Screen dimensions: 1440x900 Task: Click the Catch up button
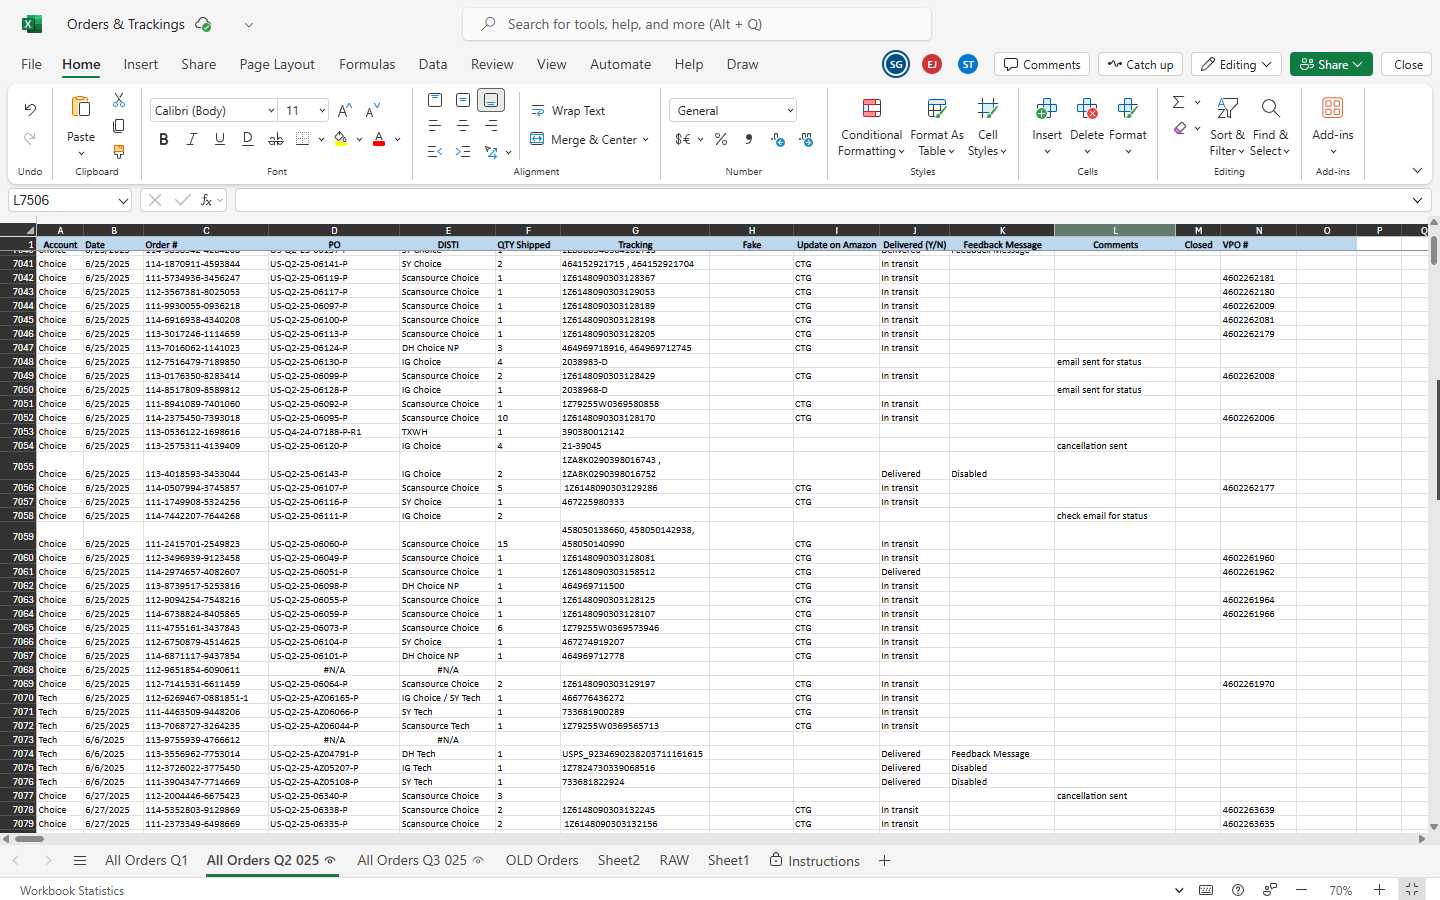1140,65
